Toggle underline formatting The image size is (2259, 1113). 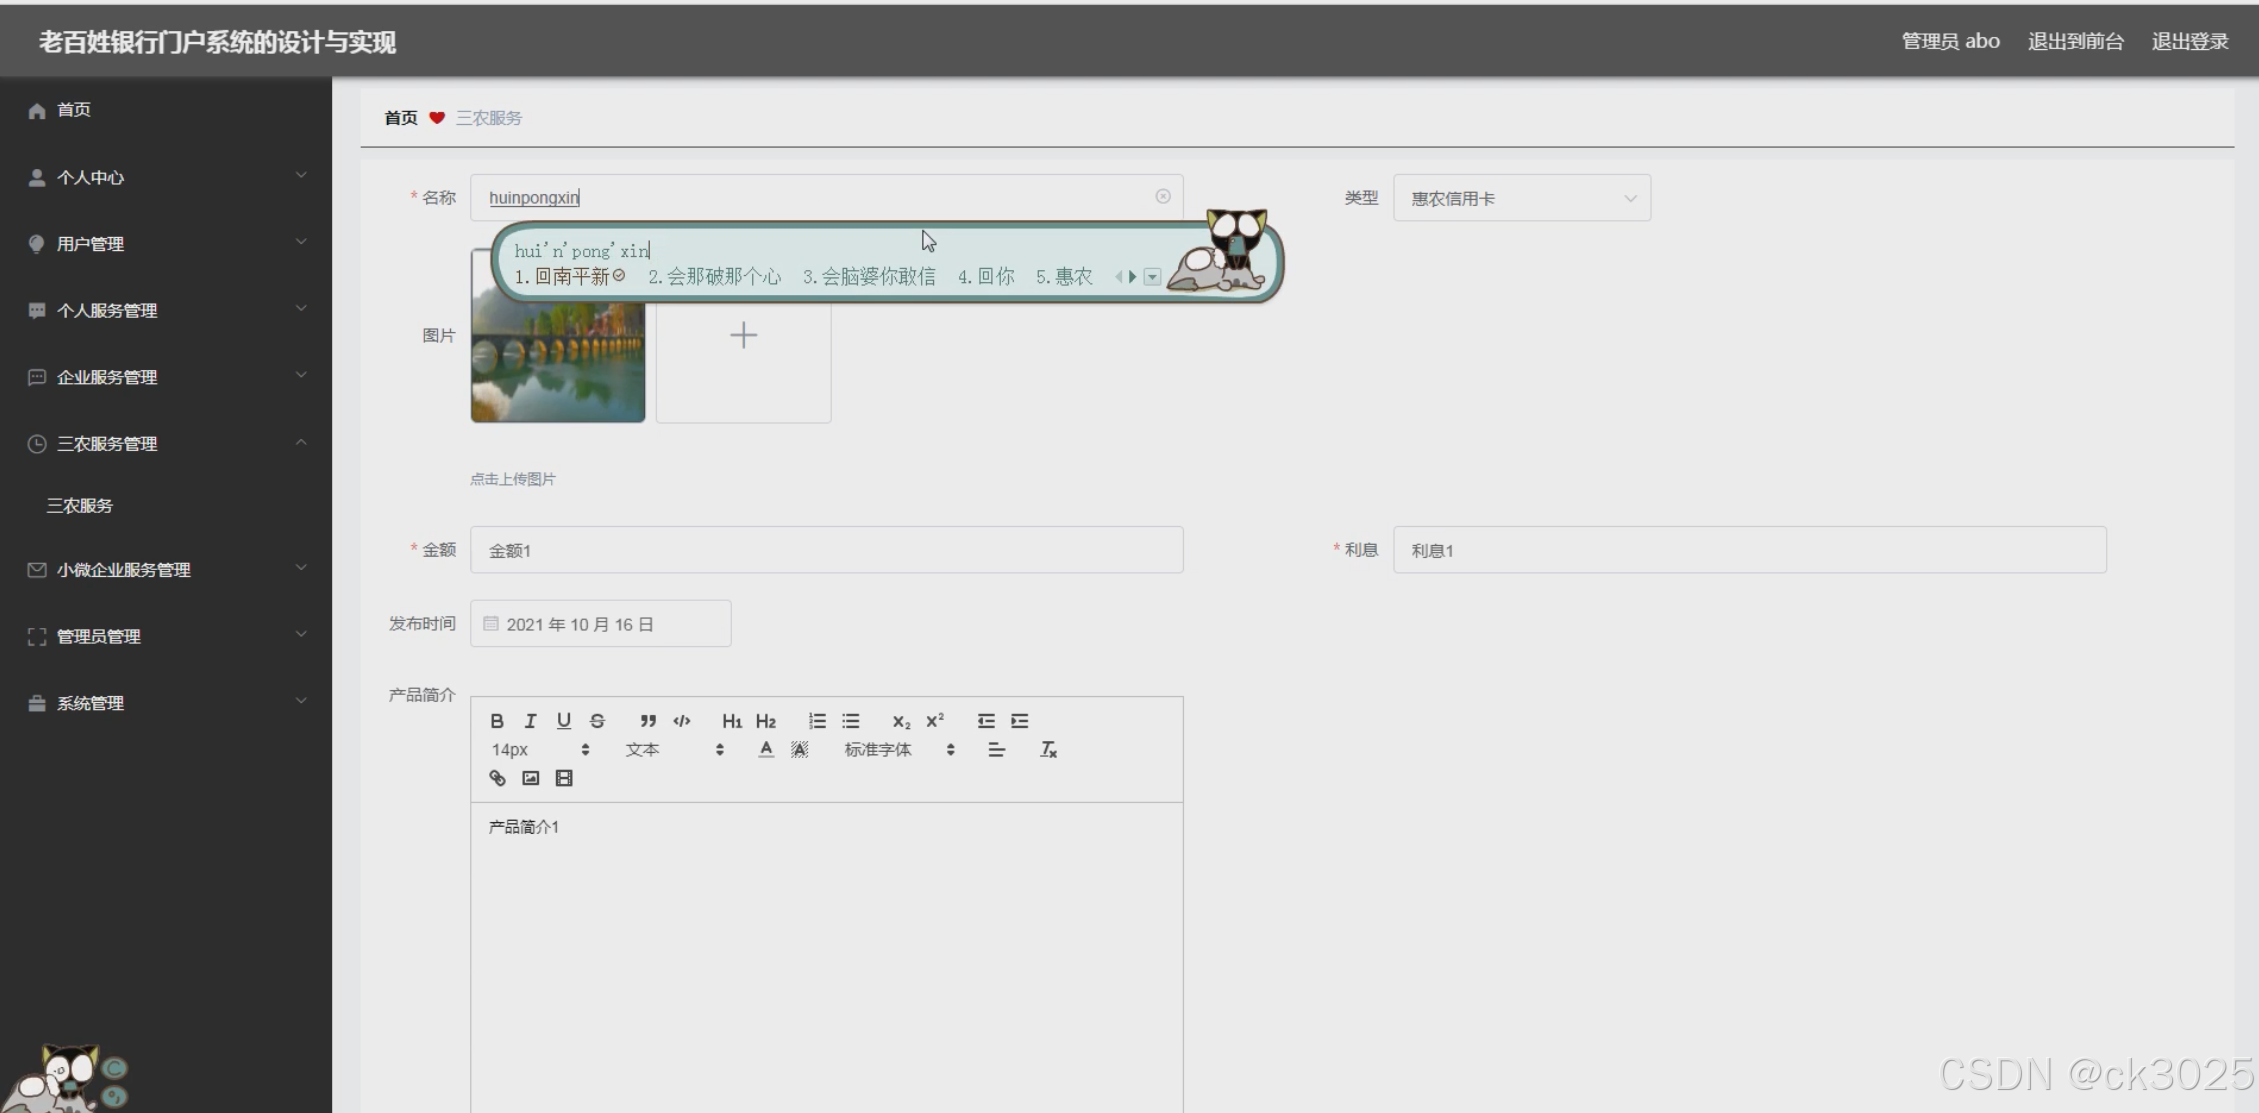[564, 721]
